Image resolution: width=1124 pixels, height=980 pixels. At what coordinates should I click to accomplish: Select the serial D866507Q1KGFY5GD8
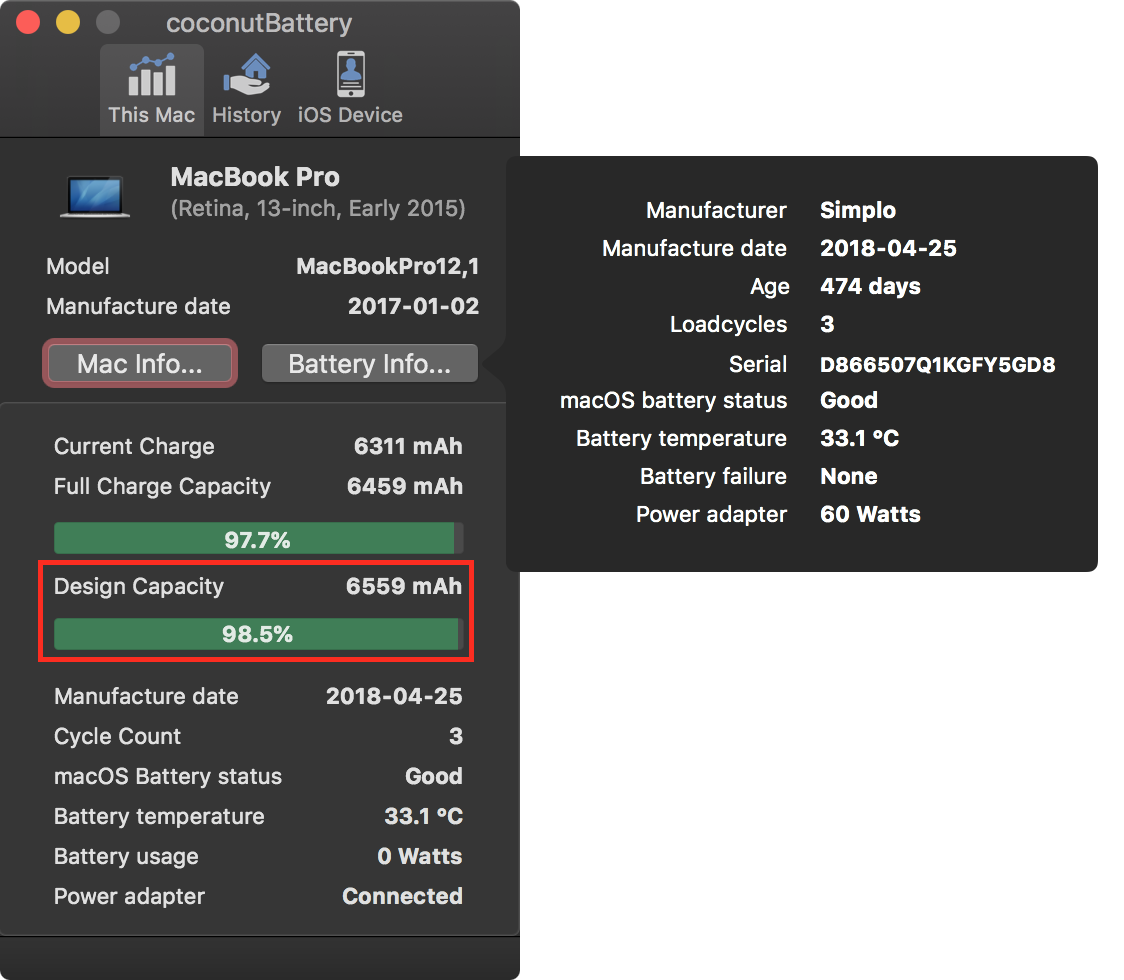(938, 364)
